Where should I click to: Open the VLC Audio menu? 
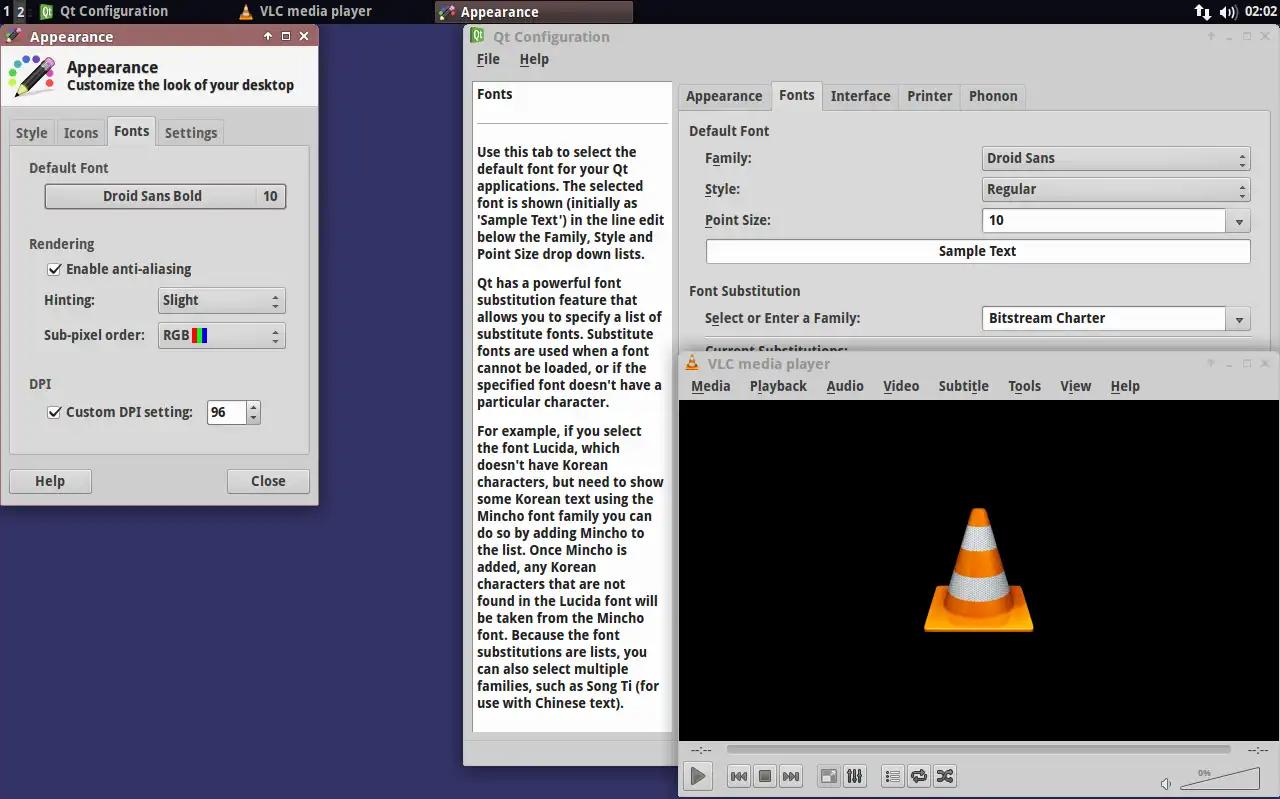tap(845, 386)
